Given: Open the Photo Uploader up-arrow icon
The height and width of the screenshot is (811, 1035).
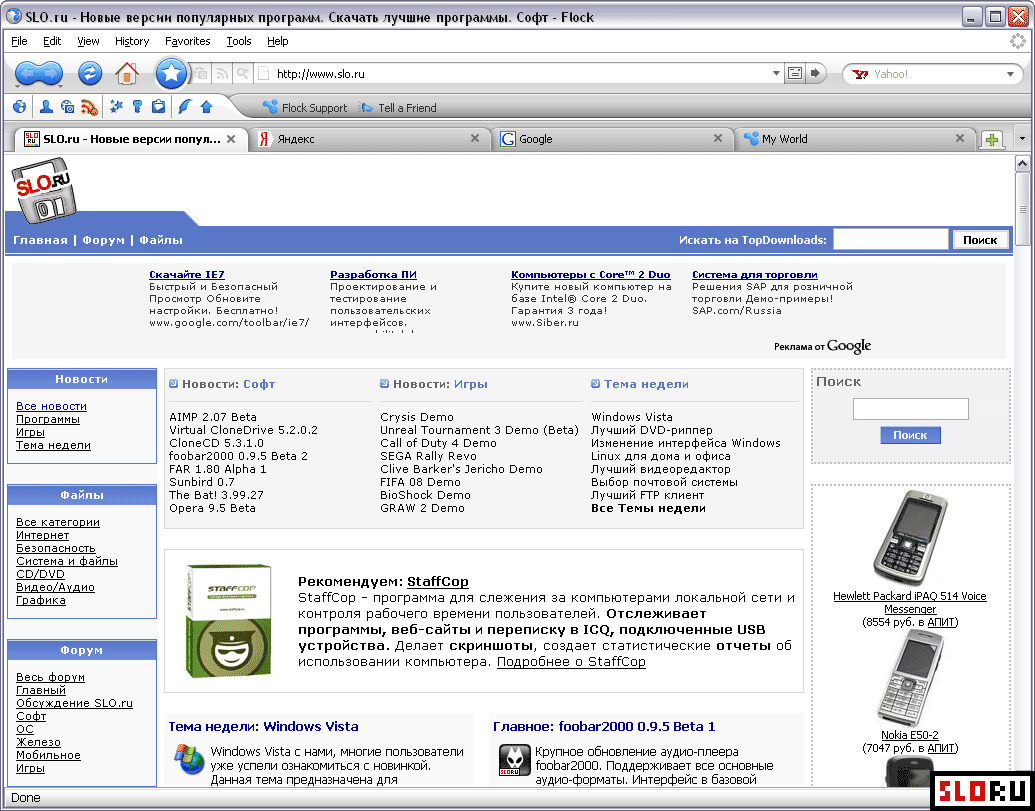Looking at the screenshot, I should pyautogui.click(x=206, y=106).
